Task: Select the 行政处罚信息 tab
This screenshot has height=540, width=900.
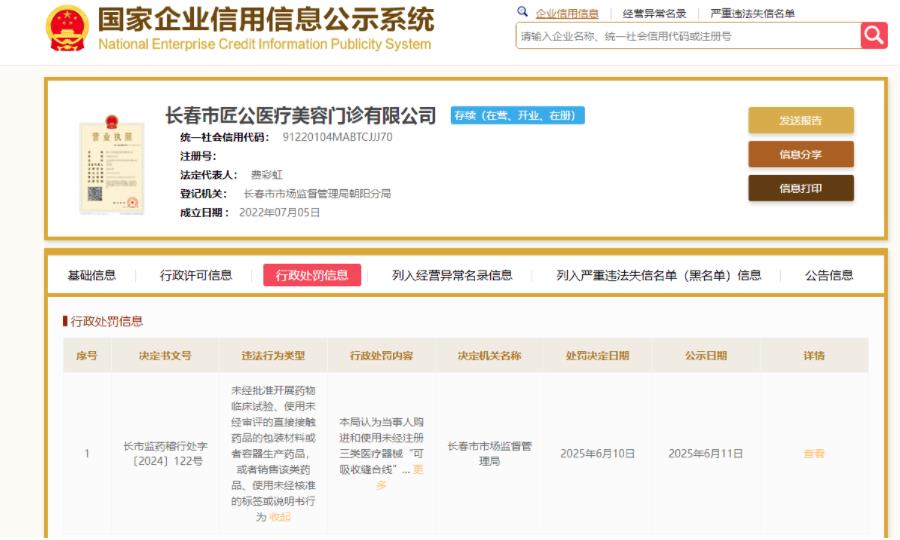Action: [x=312, y=275]
